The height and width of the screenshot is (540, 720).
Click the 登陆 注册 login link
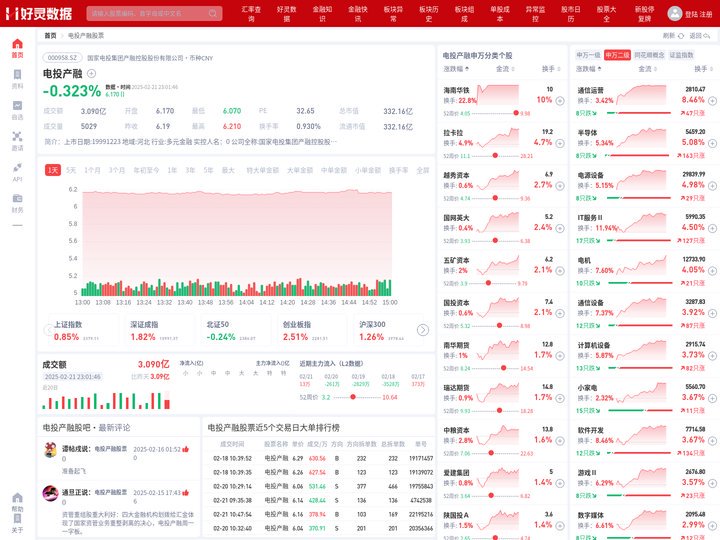[698, 14]
